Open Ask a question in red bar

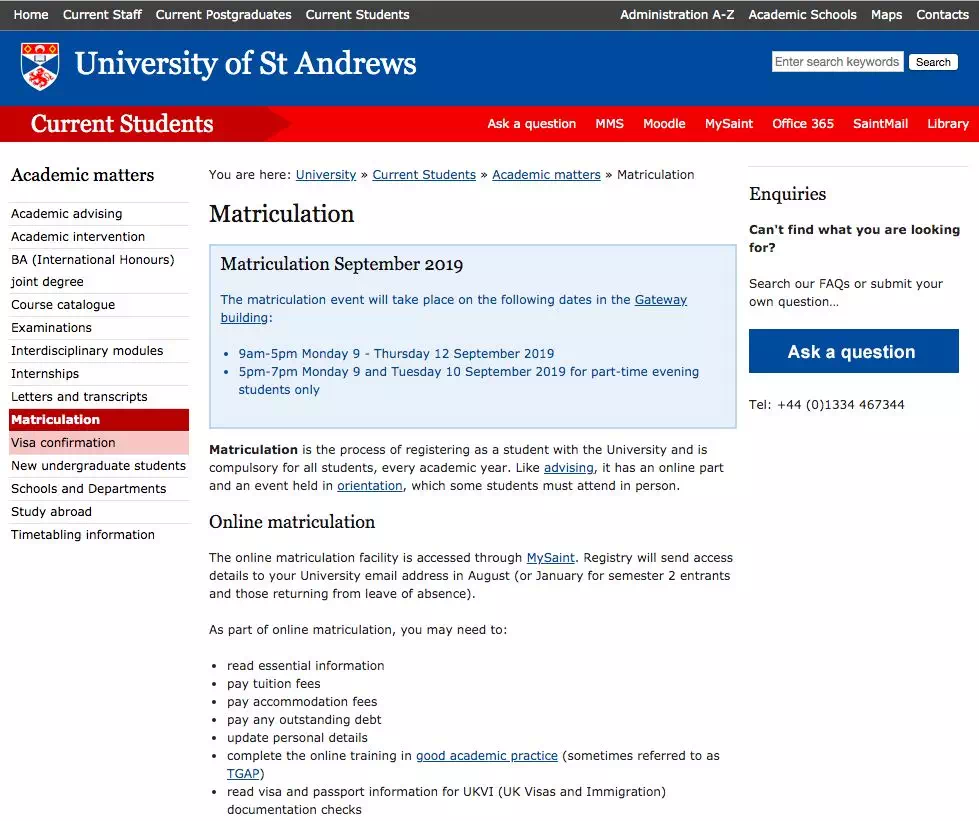click(531, 124)
